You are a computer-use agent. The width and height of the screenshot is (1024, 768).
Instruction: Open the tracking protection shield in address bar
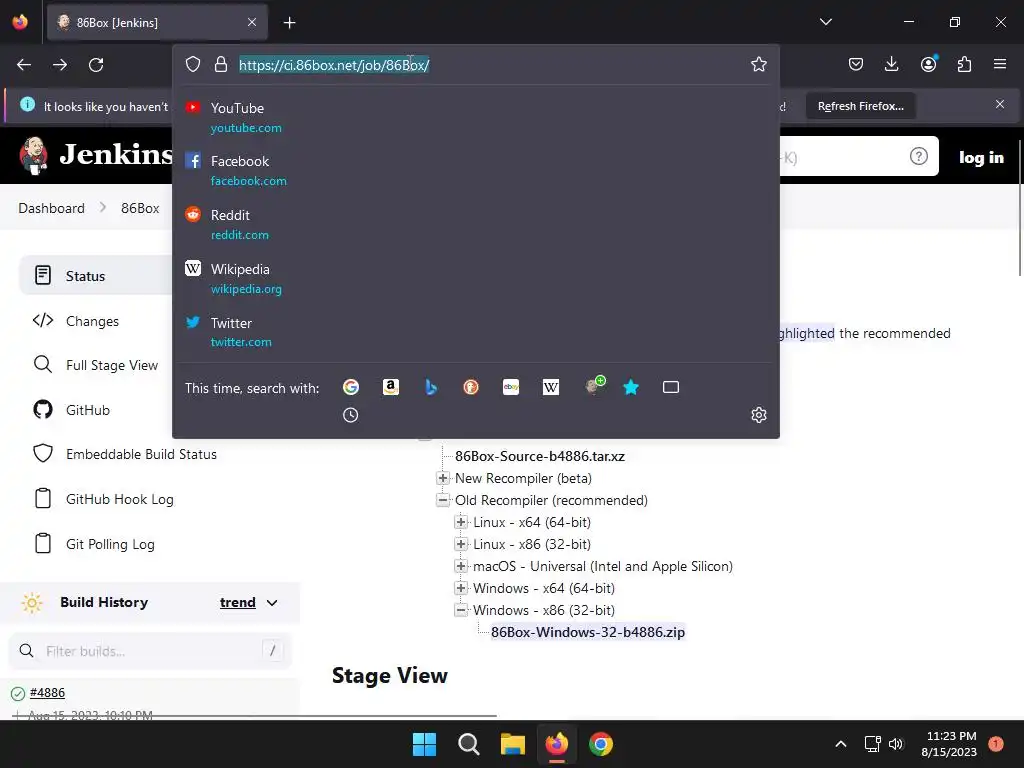(193, 65)
